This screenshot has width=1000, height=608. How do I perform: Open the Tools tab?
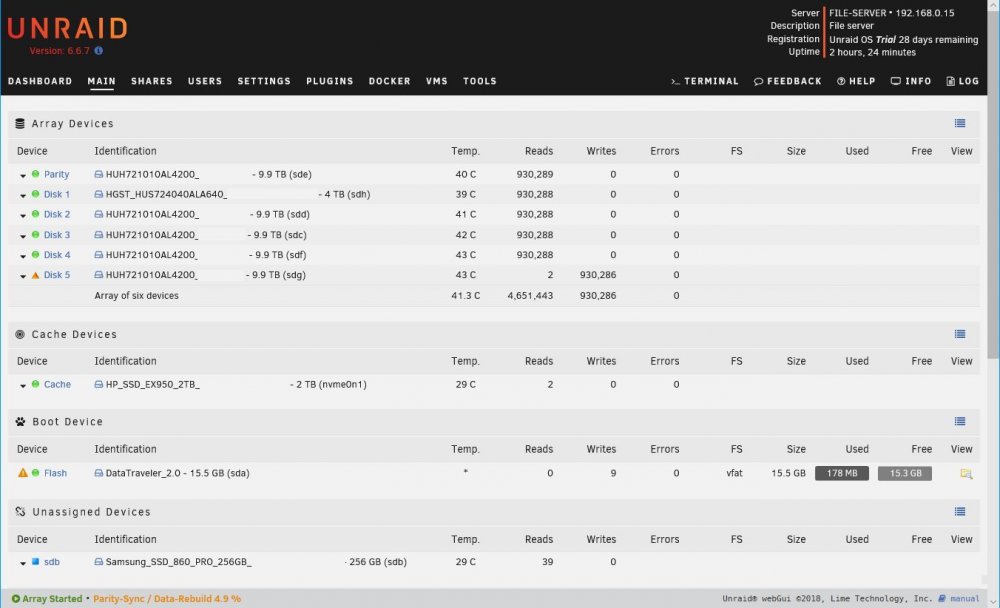tap(480, 81)
